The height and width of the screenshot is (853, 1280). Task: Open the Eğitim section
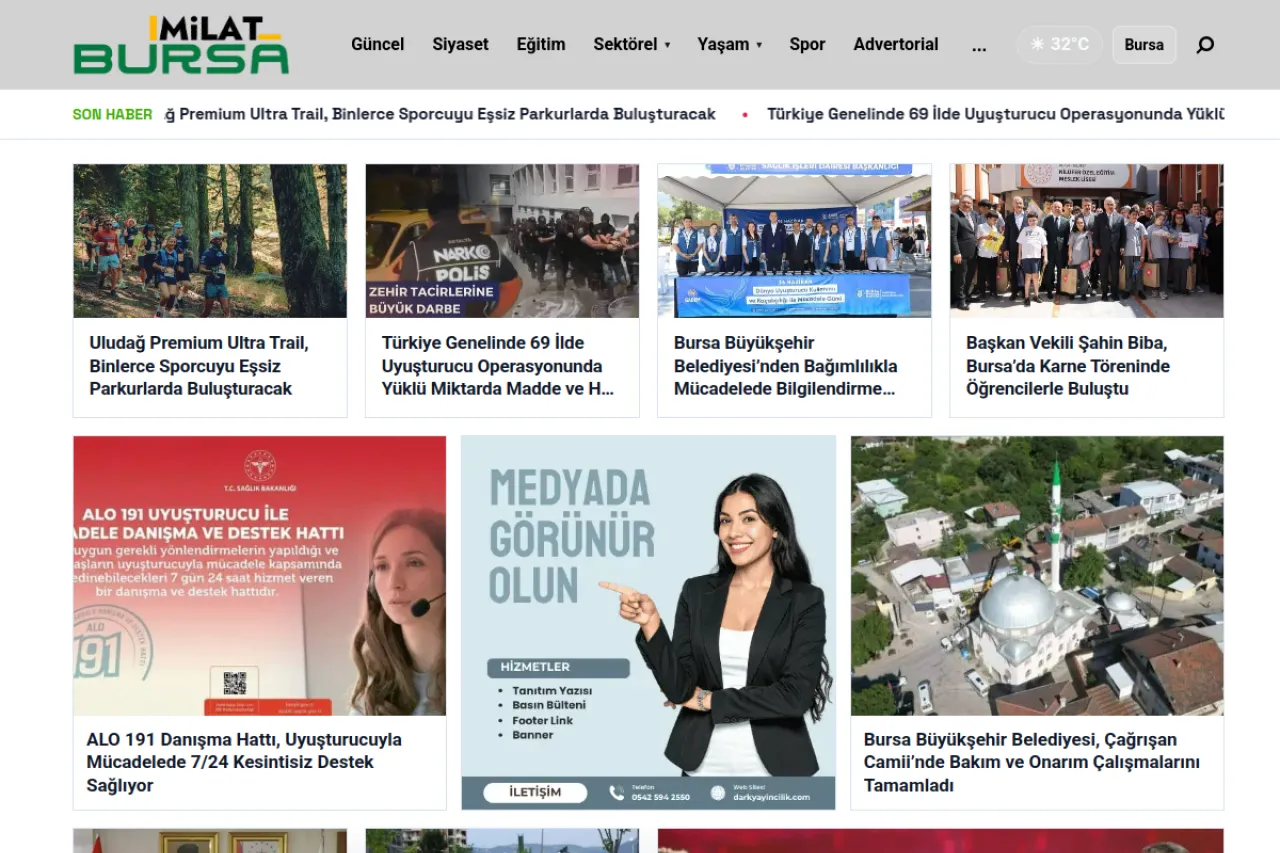pos(541,44)
